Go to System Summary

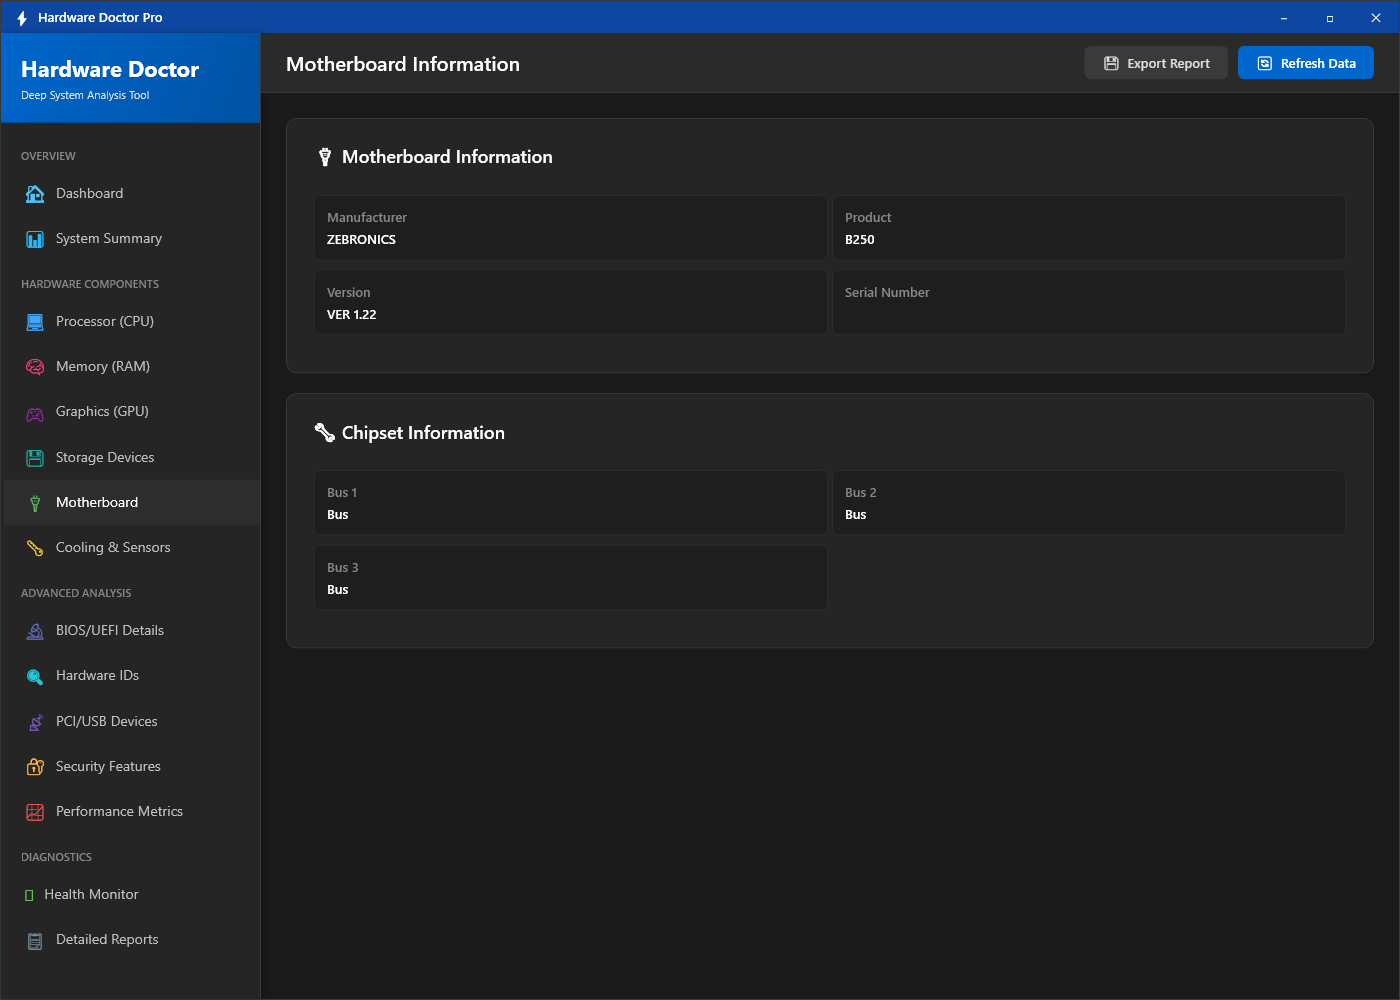(132, 239)
